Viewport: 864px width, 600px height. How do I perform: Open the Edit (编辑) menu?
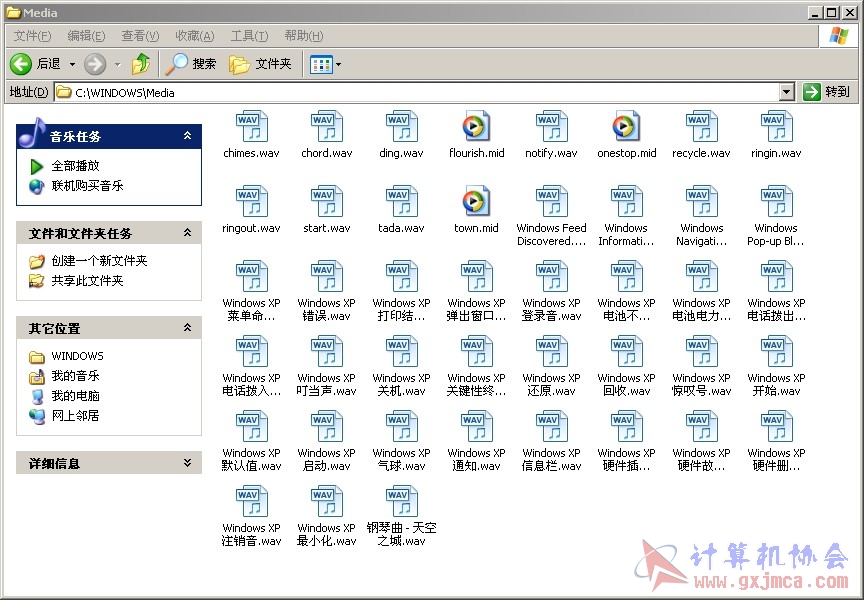pos(86,36)
